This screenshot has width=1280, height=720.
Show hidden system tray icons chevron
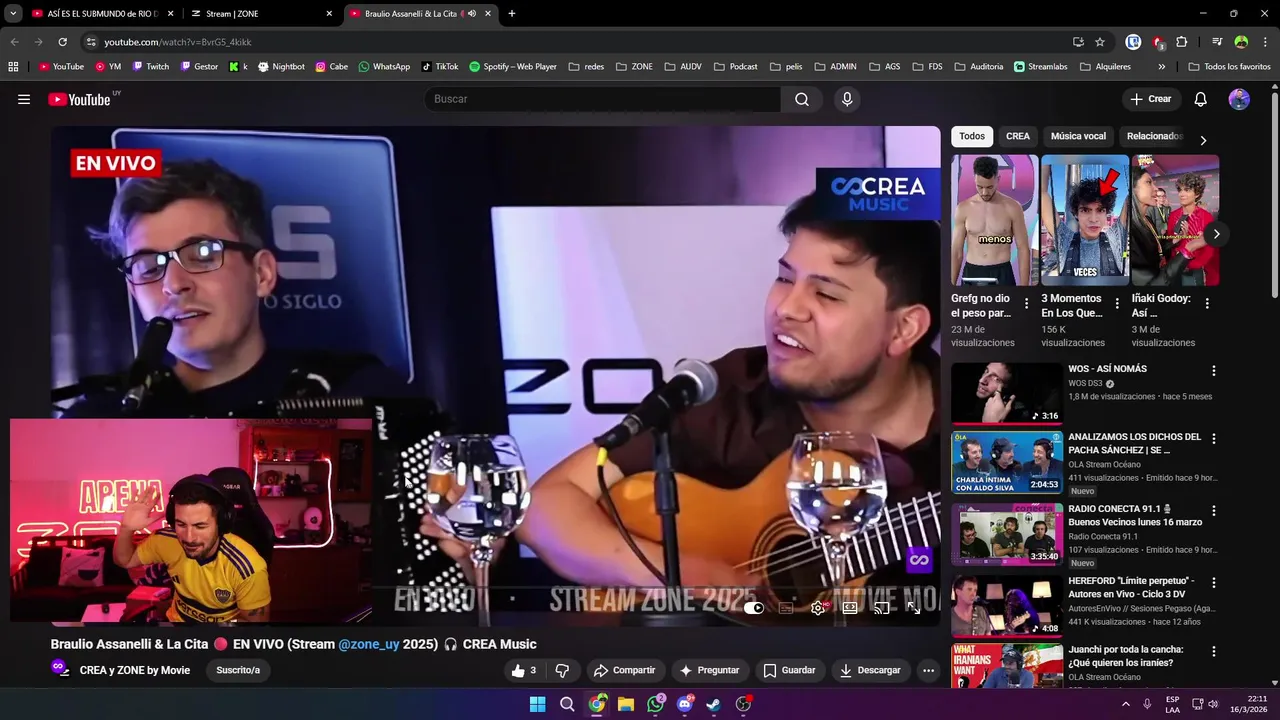tap(1126, 704)
